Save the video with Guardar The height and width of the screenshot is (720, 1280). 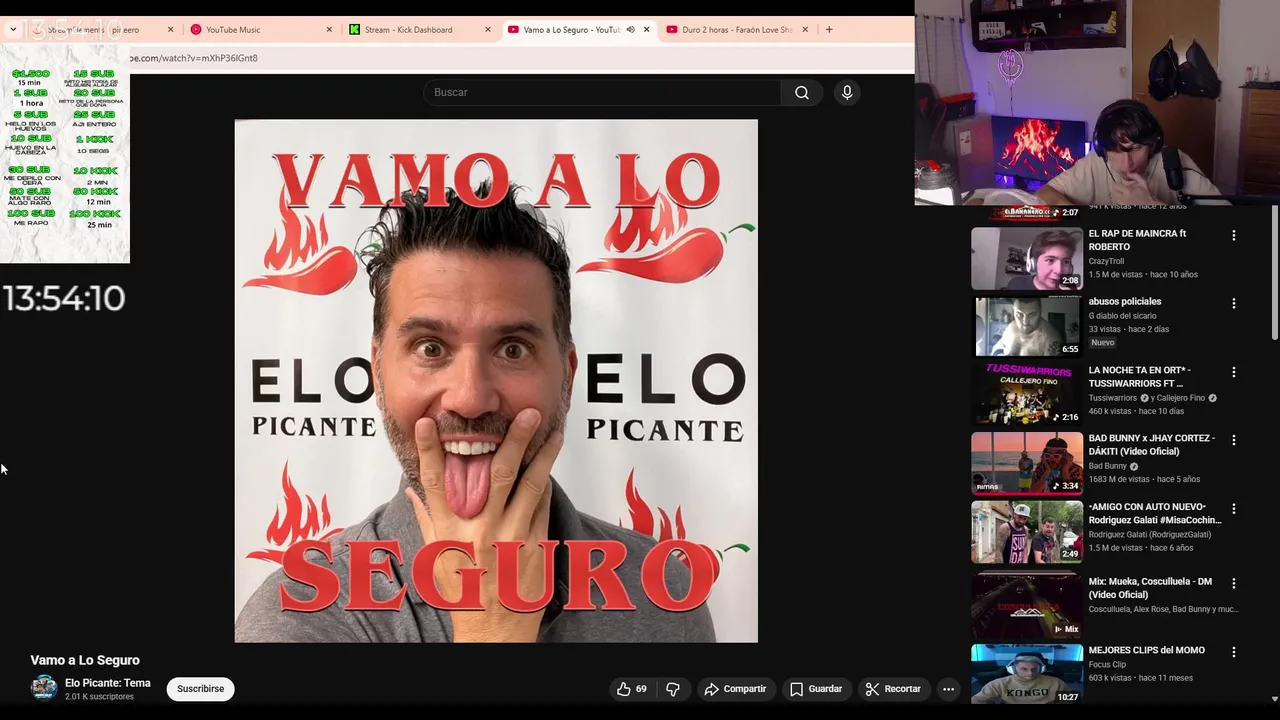pos(816,689)
